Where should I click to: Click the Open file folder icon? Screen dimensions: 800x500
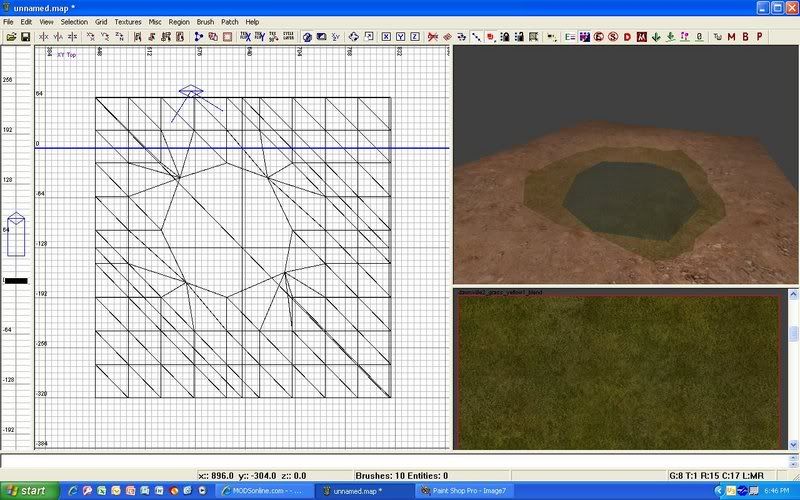pos(11,37)
